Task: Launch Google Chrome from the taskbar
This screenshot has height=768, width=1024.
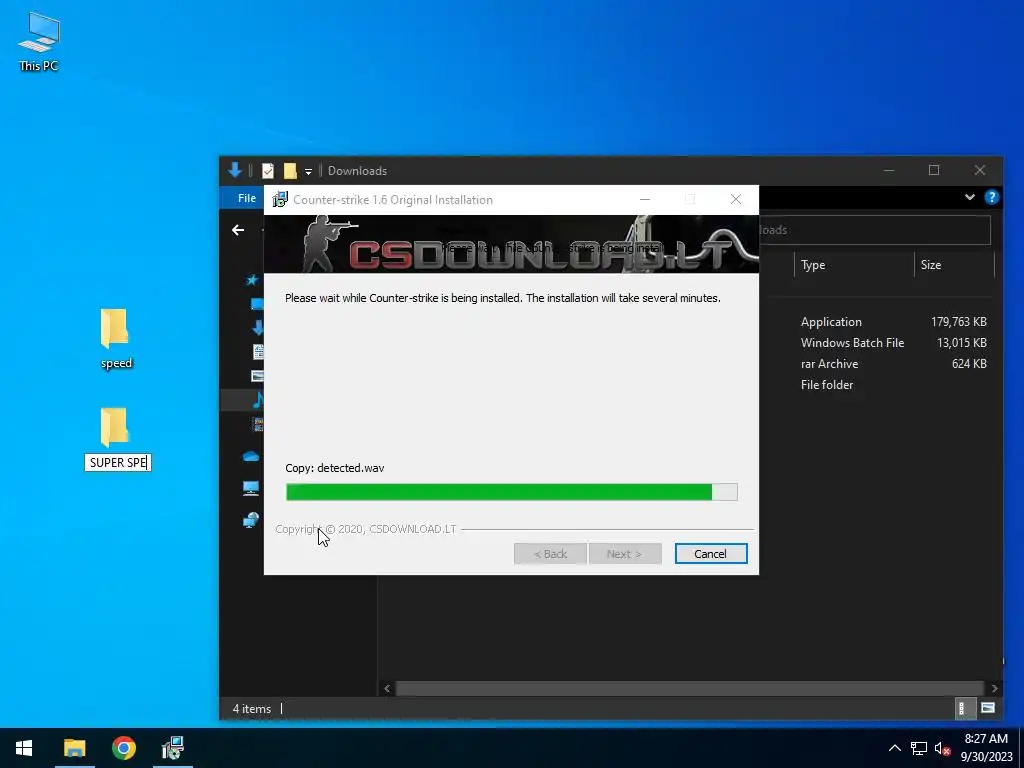Action: tap(123, 748)
